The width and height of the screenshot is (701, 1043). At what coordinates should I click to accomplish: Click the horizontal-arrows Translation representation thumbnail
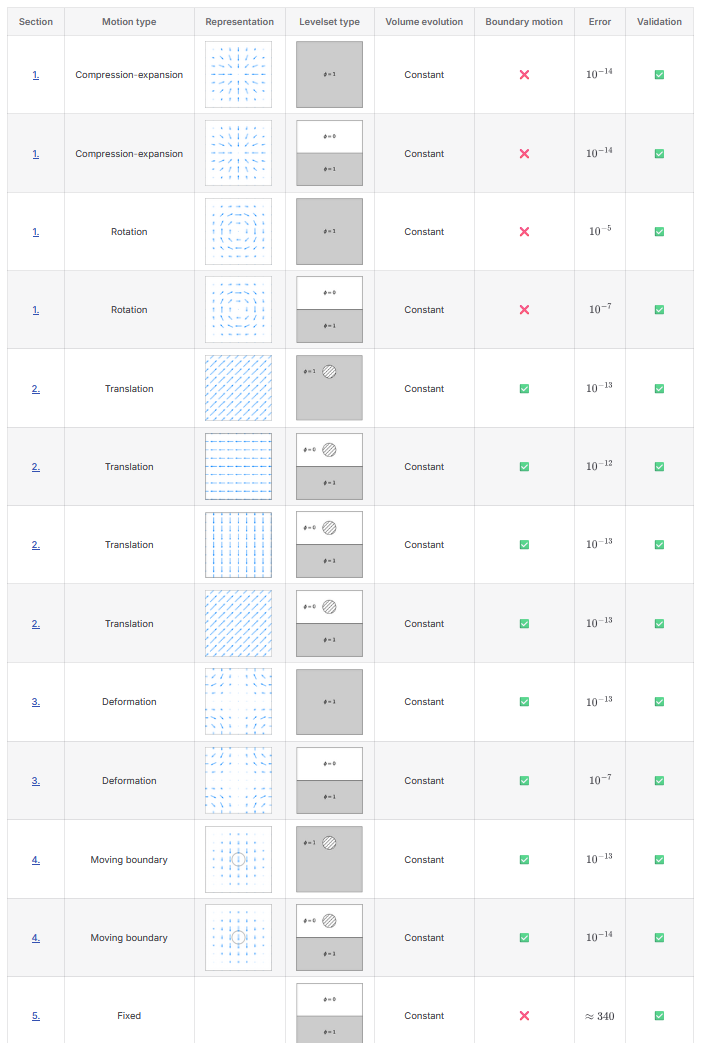point(238,467)
